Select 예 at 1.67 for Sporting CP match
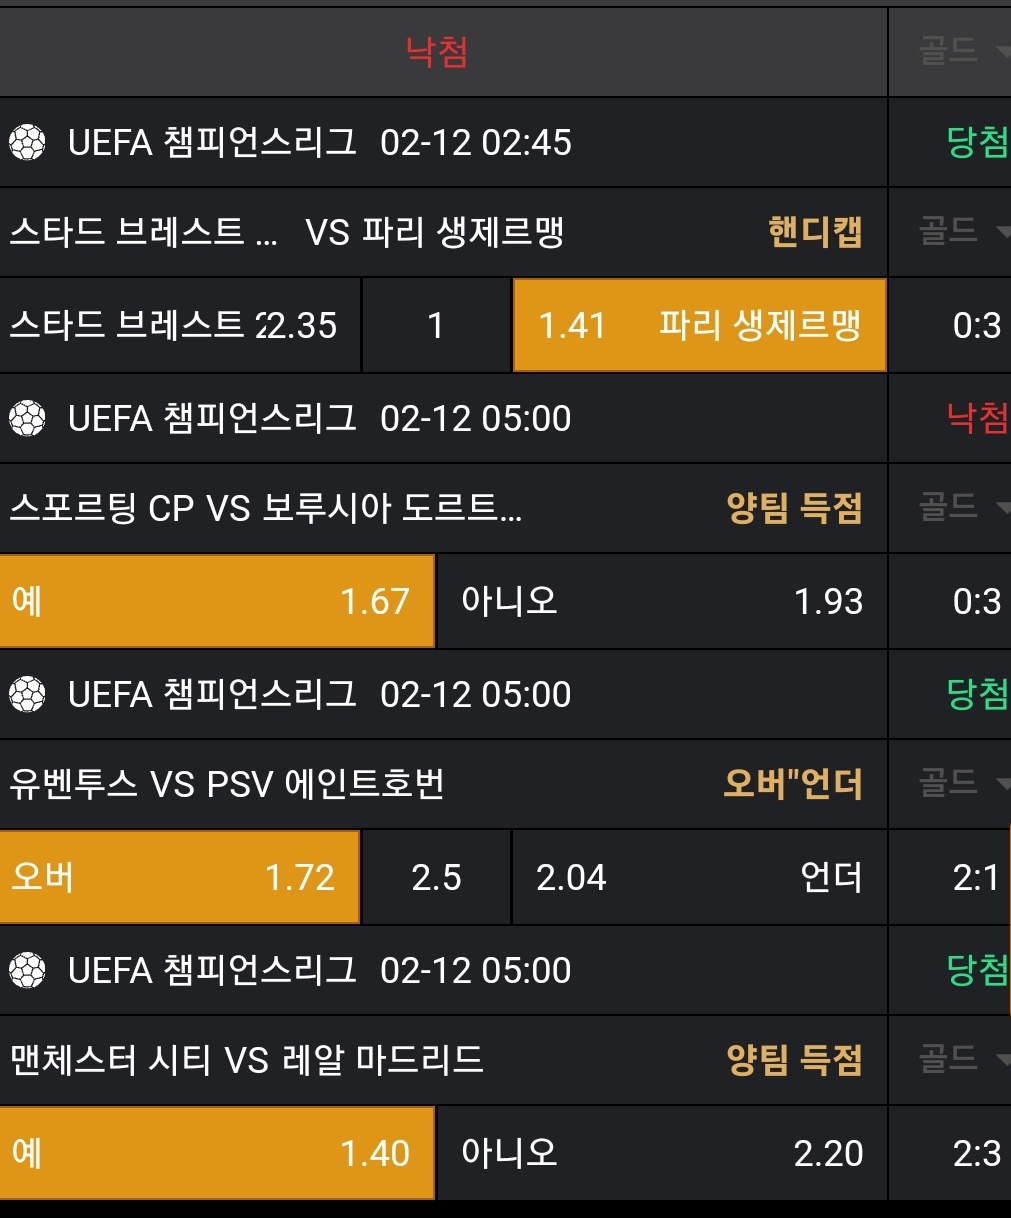 pos(217,601)
